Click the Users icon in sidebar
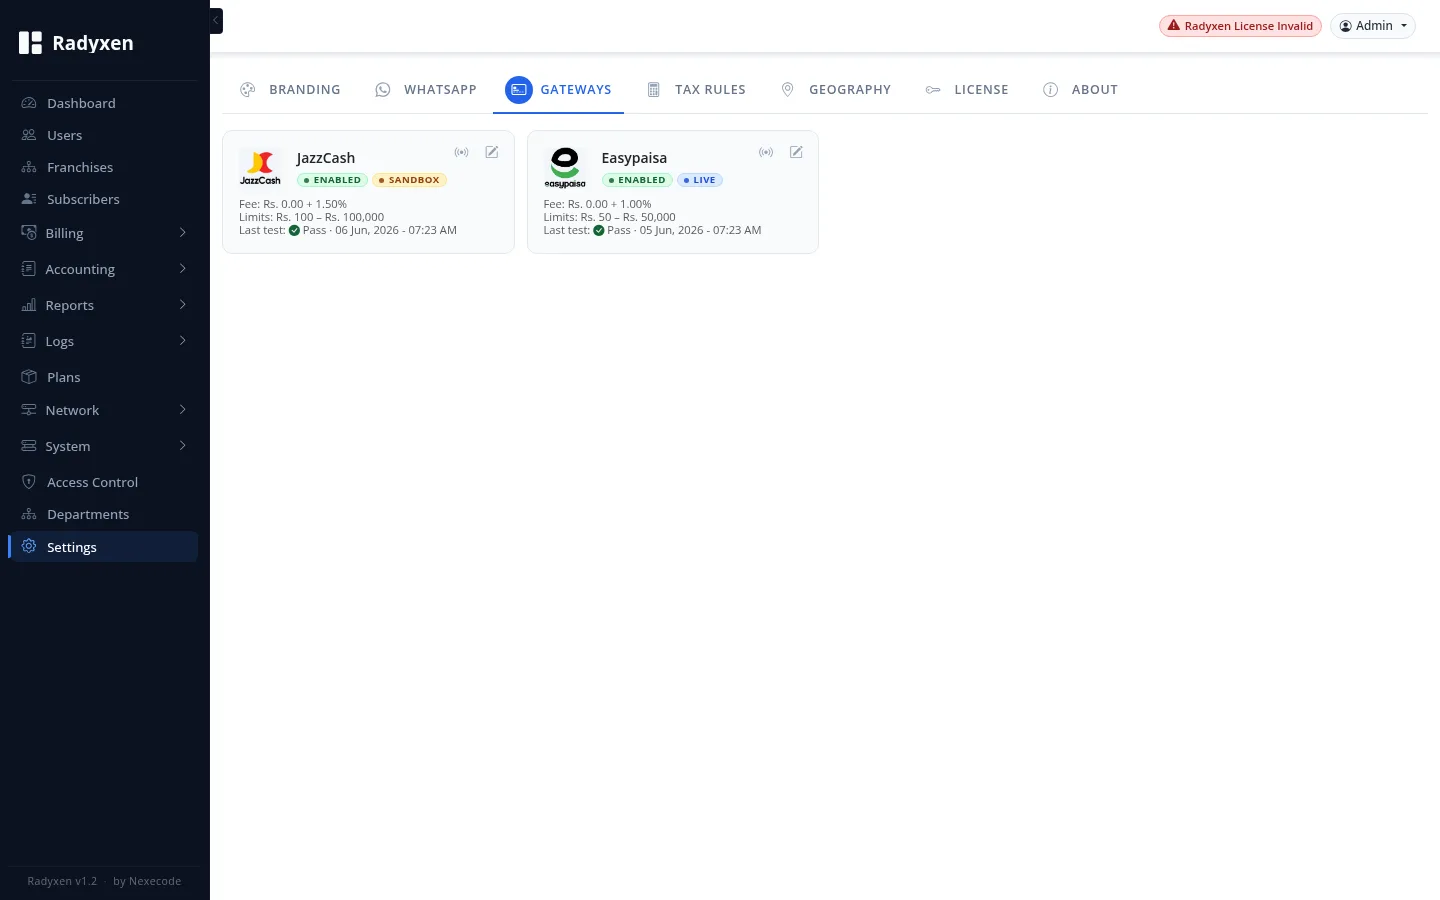 tap(29, 135)
